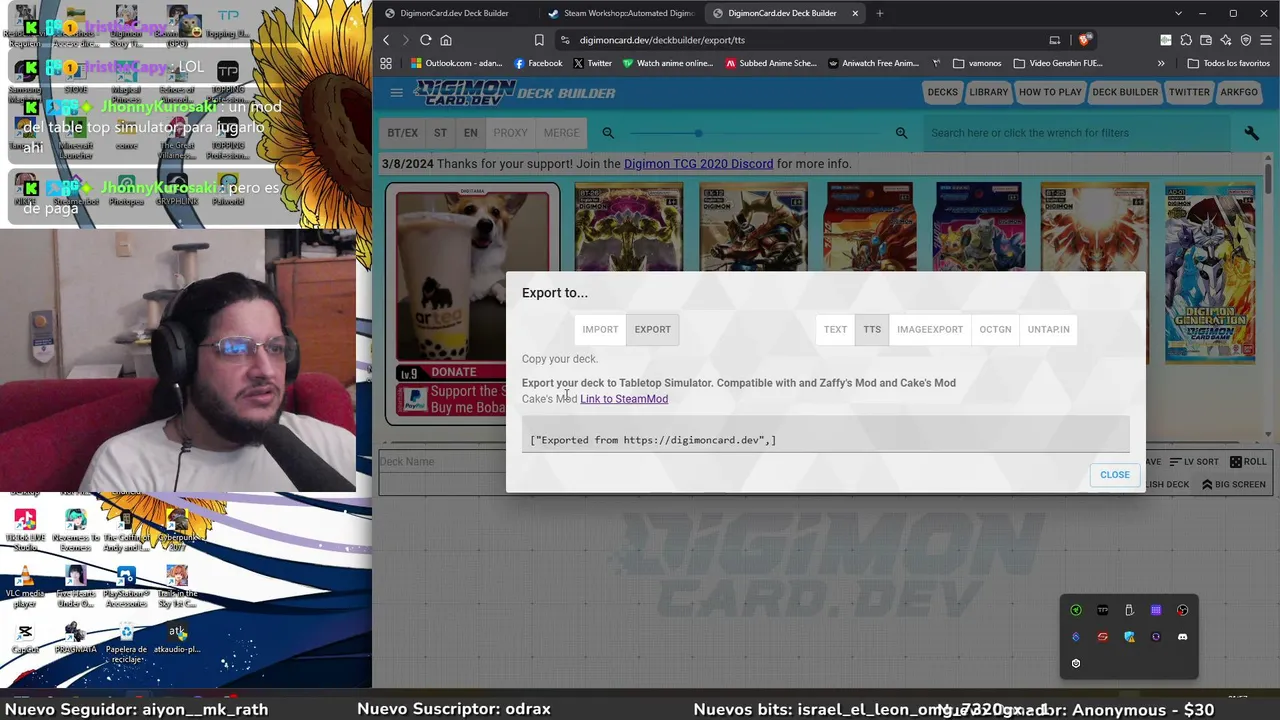Open the Brave wallet icon in toolbar
This screenshot has height=720, width=1280.
point(1206,40)
